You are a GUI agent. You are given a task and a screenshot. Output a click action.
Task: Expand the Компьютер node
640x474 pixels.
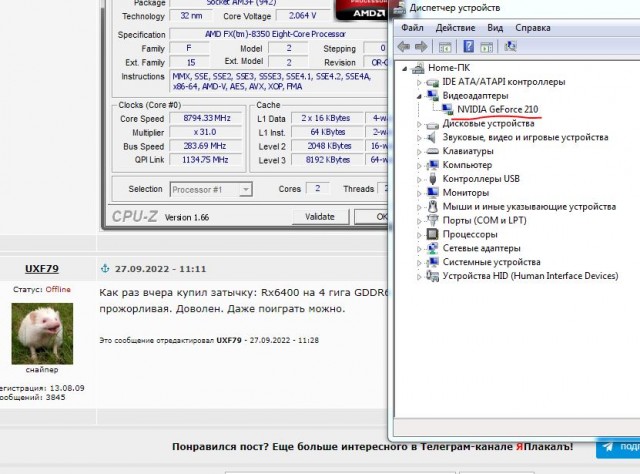click(x=419, y=166)
